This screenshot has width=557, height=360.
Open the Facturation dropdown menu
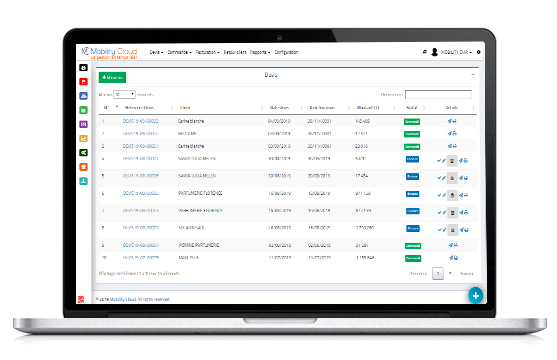click(207, 52)
